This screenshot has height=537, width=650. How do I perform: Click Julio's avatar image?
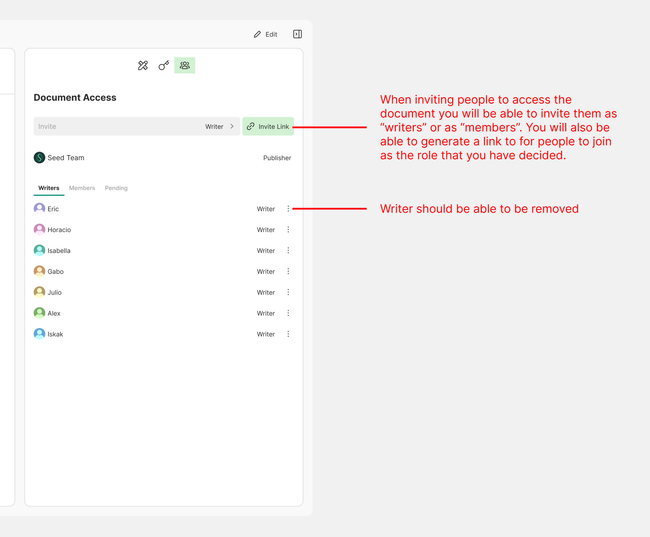39,292
